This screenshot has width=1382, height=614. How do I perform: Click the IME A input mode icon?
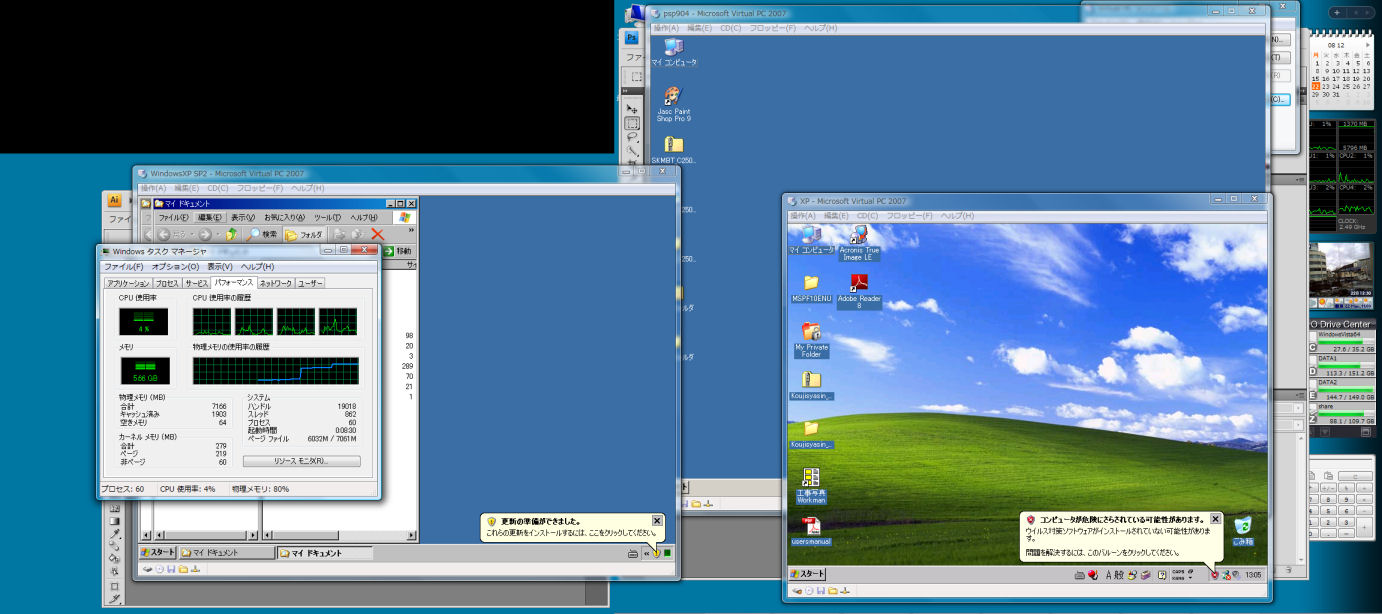pyautogui.click(x=1107, y=575)
